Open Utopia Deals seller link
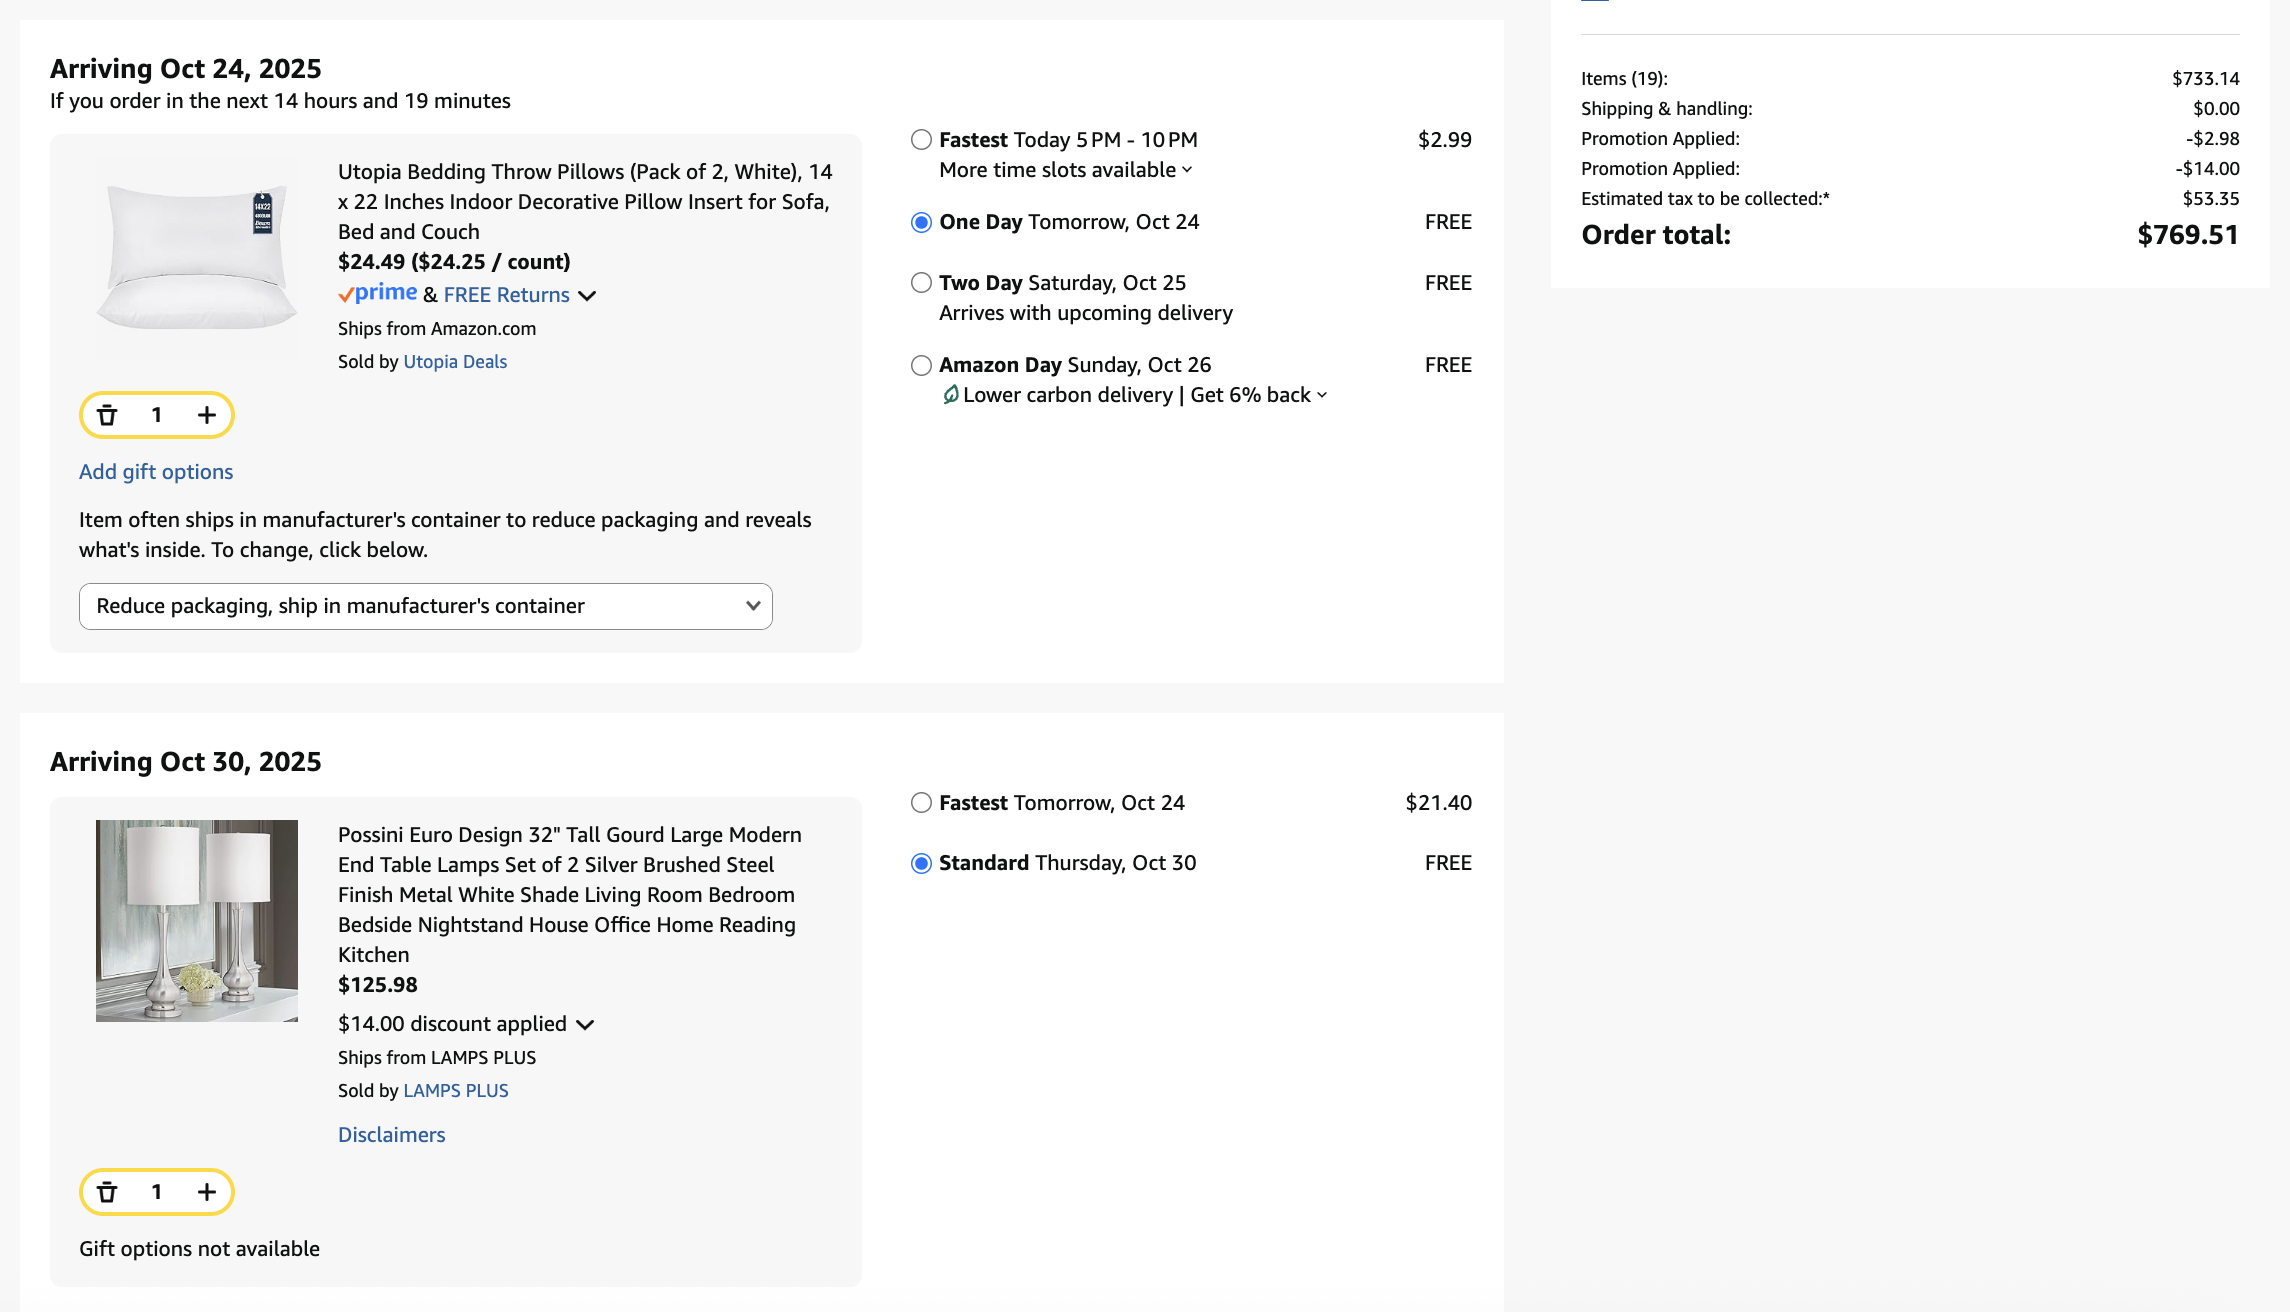Screen dimensions: 2290x1312 (455, 362)
